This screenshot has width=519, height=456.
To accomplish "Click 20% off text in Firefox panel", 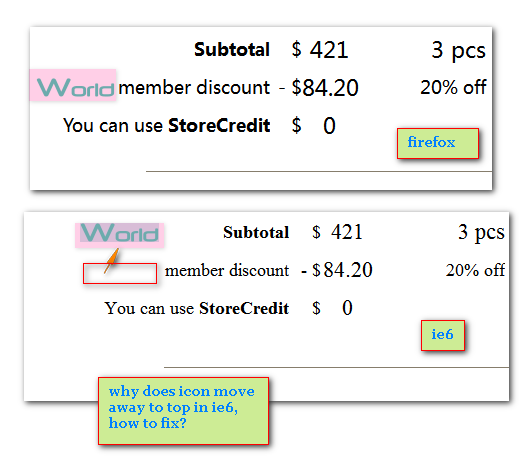I will [x=453, y=87].
